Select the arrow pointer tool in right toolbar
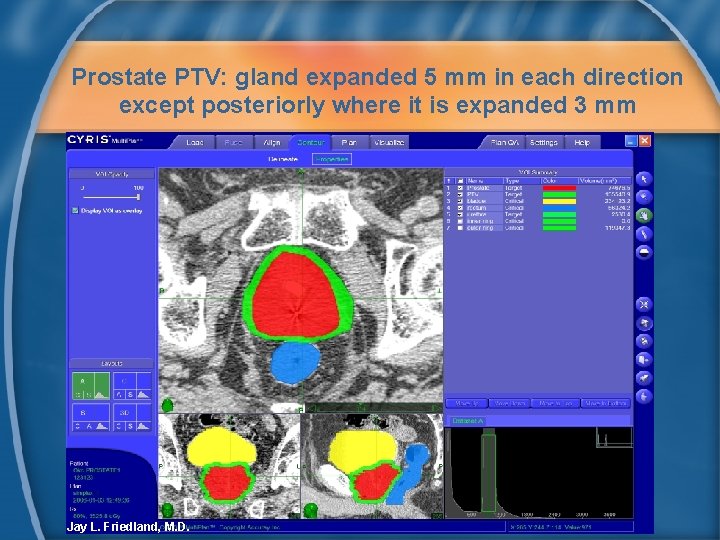Viewport: 720px width, 540px height. pyautogui.click(x=644, y=179)
